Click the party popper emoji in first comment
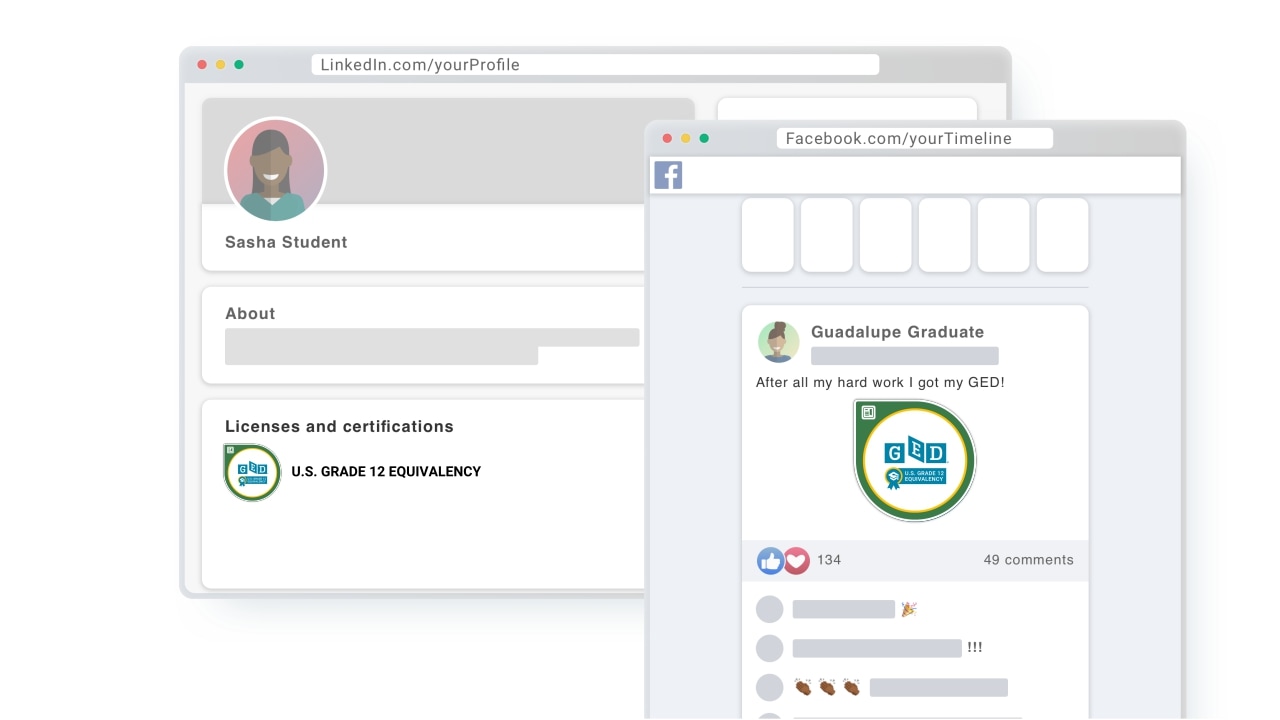The image size is (1280, 720). point(908,609)
